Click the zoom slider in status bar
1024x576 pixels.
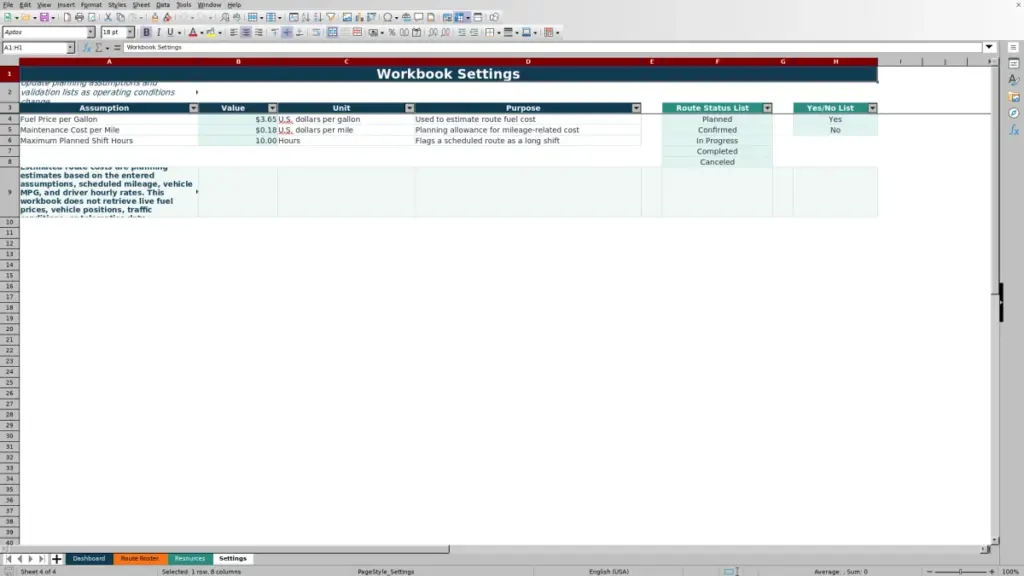[x=960, y=571]
